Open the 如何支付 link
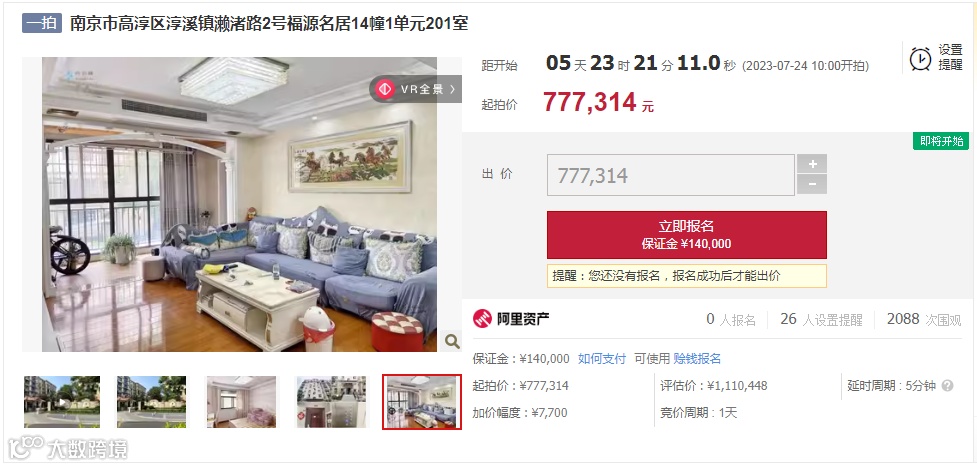 [x=602, y=359]
